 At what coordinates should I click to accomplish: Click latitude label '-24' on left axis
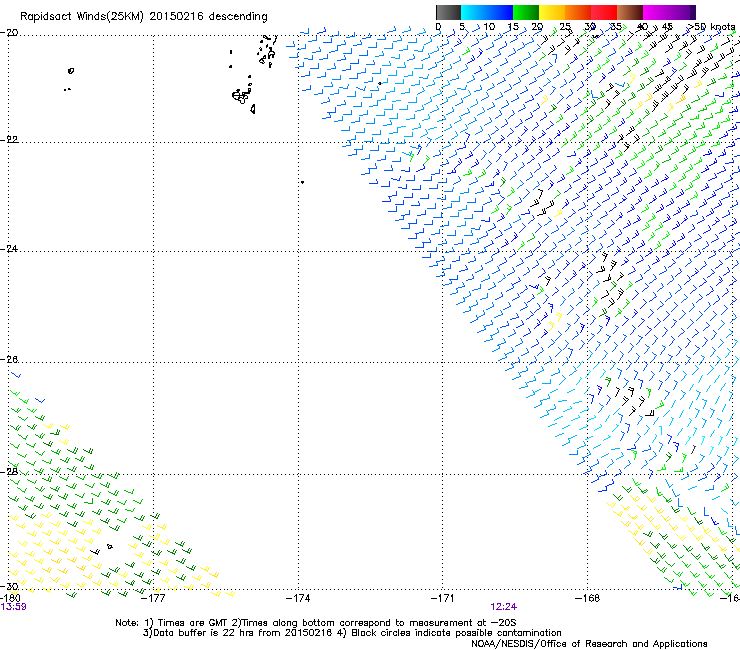pyautogui.click(x=9, y=249)
